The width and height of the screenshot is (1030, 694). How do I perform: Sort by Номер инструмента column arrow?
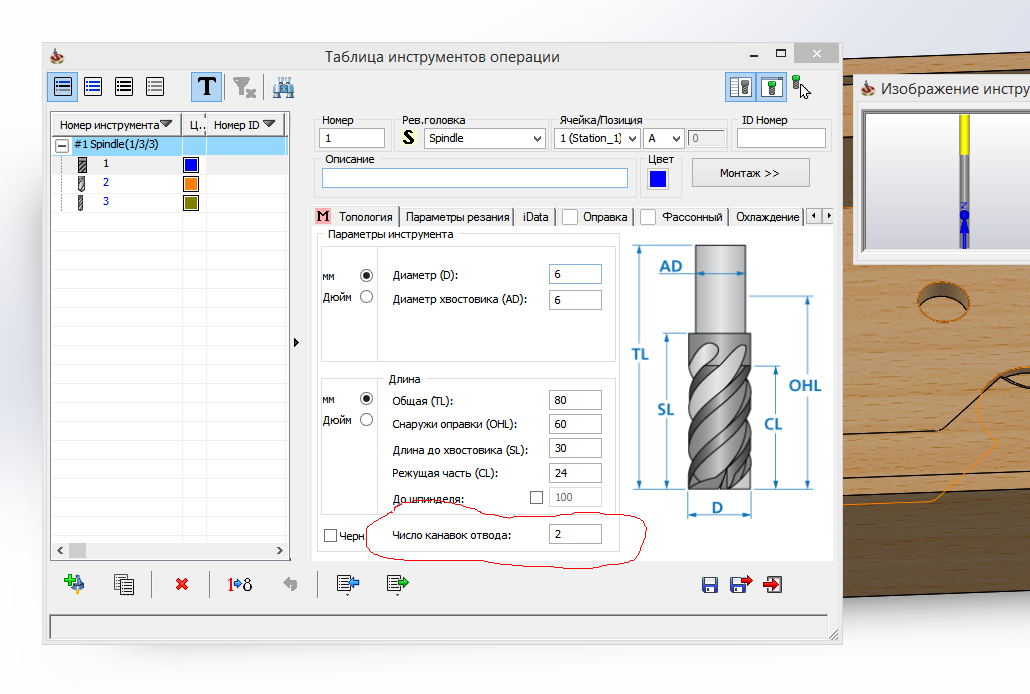click(166, 124)
